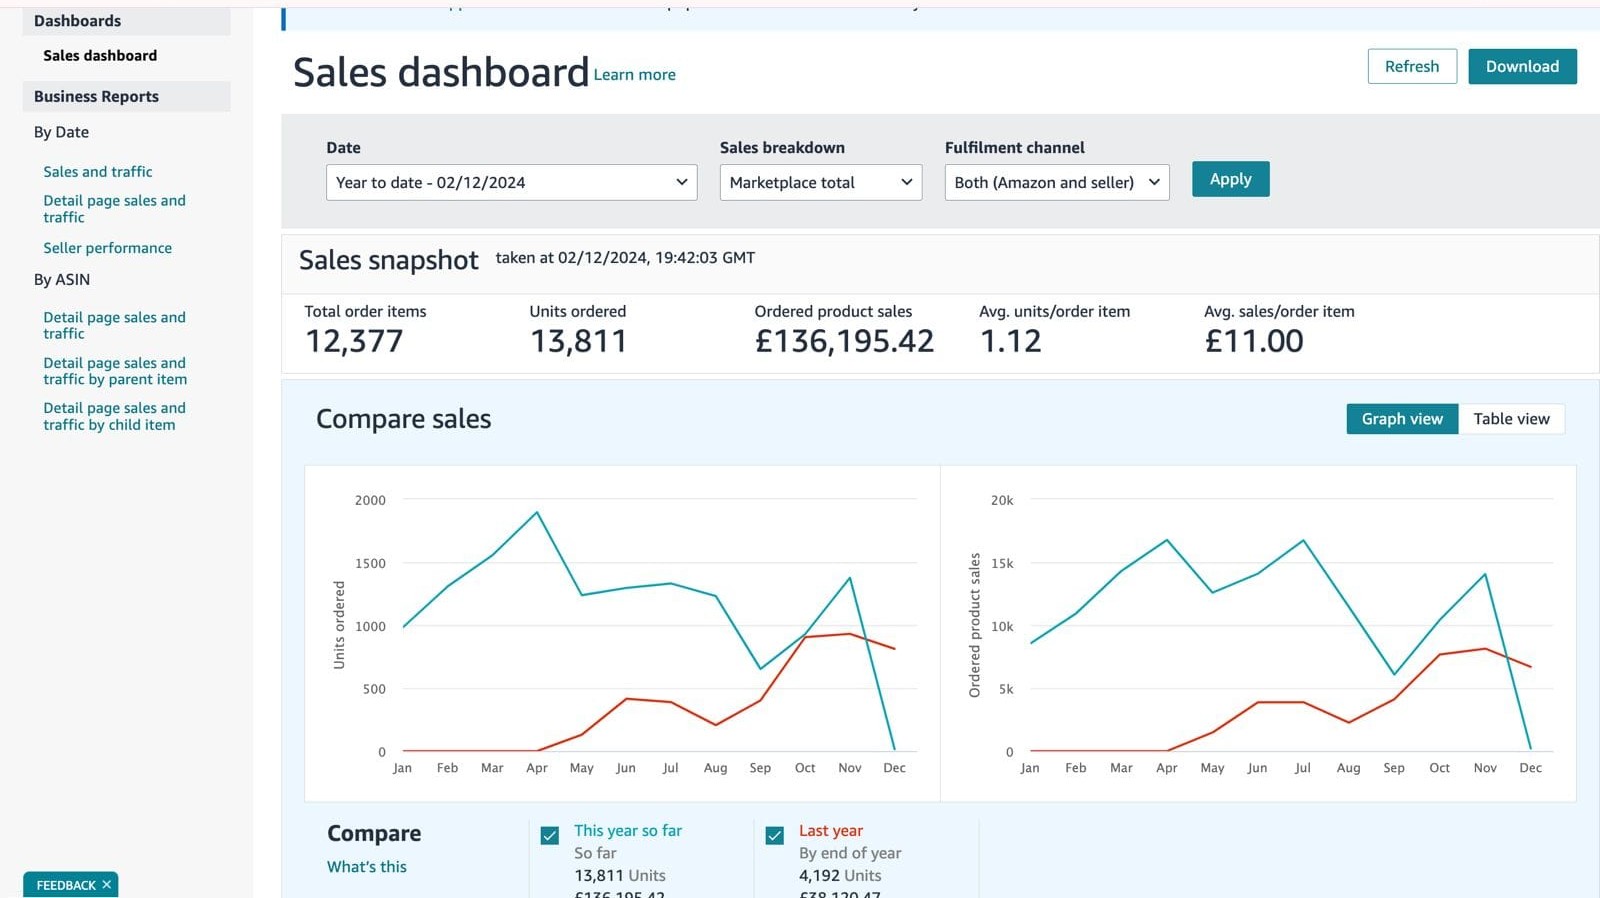Select Sales dashboard in the sidebar
This screenshot has width=1600, height=898.
click(x=100, y=56)
